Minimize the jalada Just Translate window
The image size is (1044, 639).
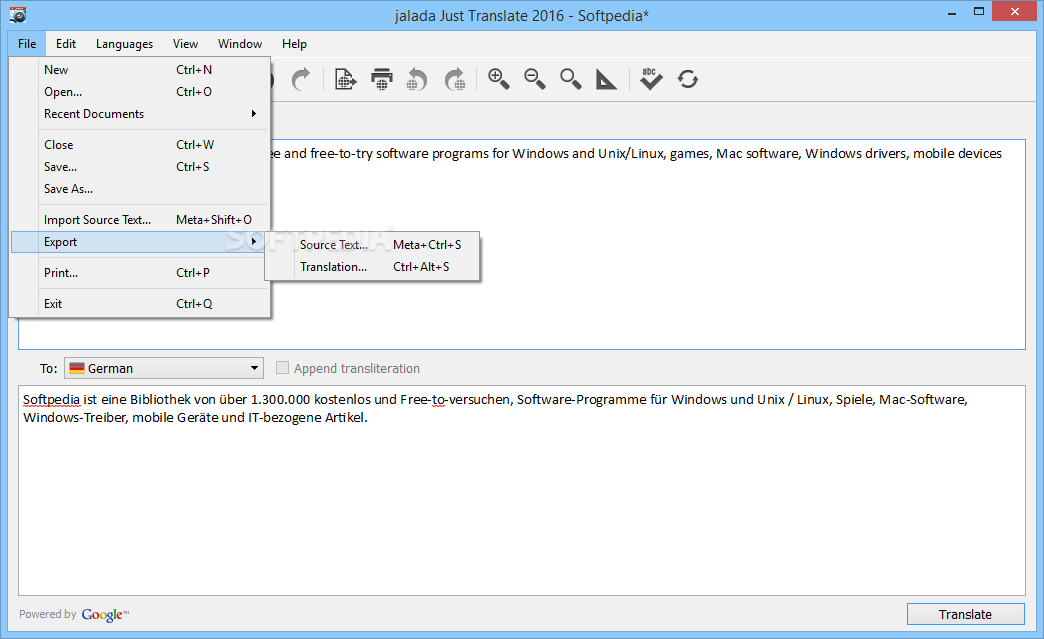[952, 13]
